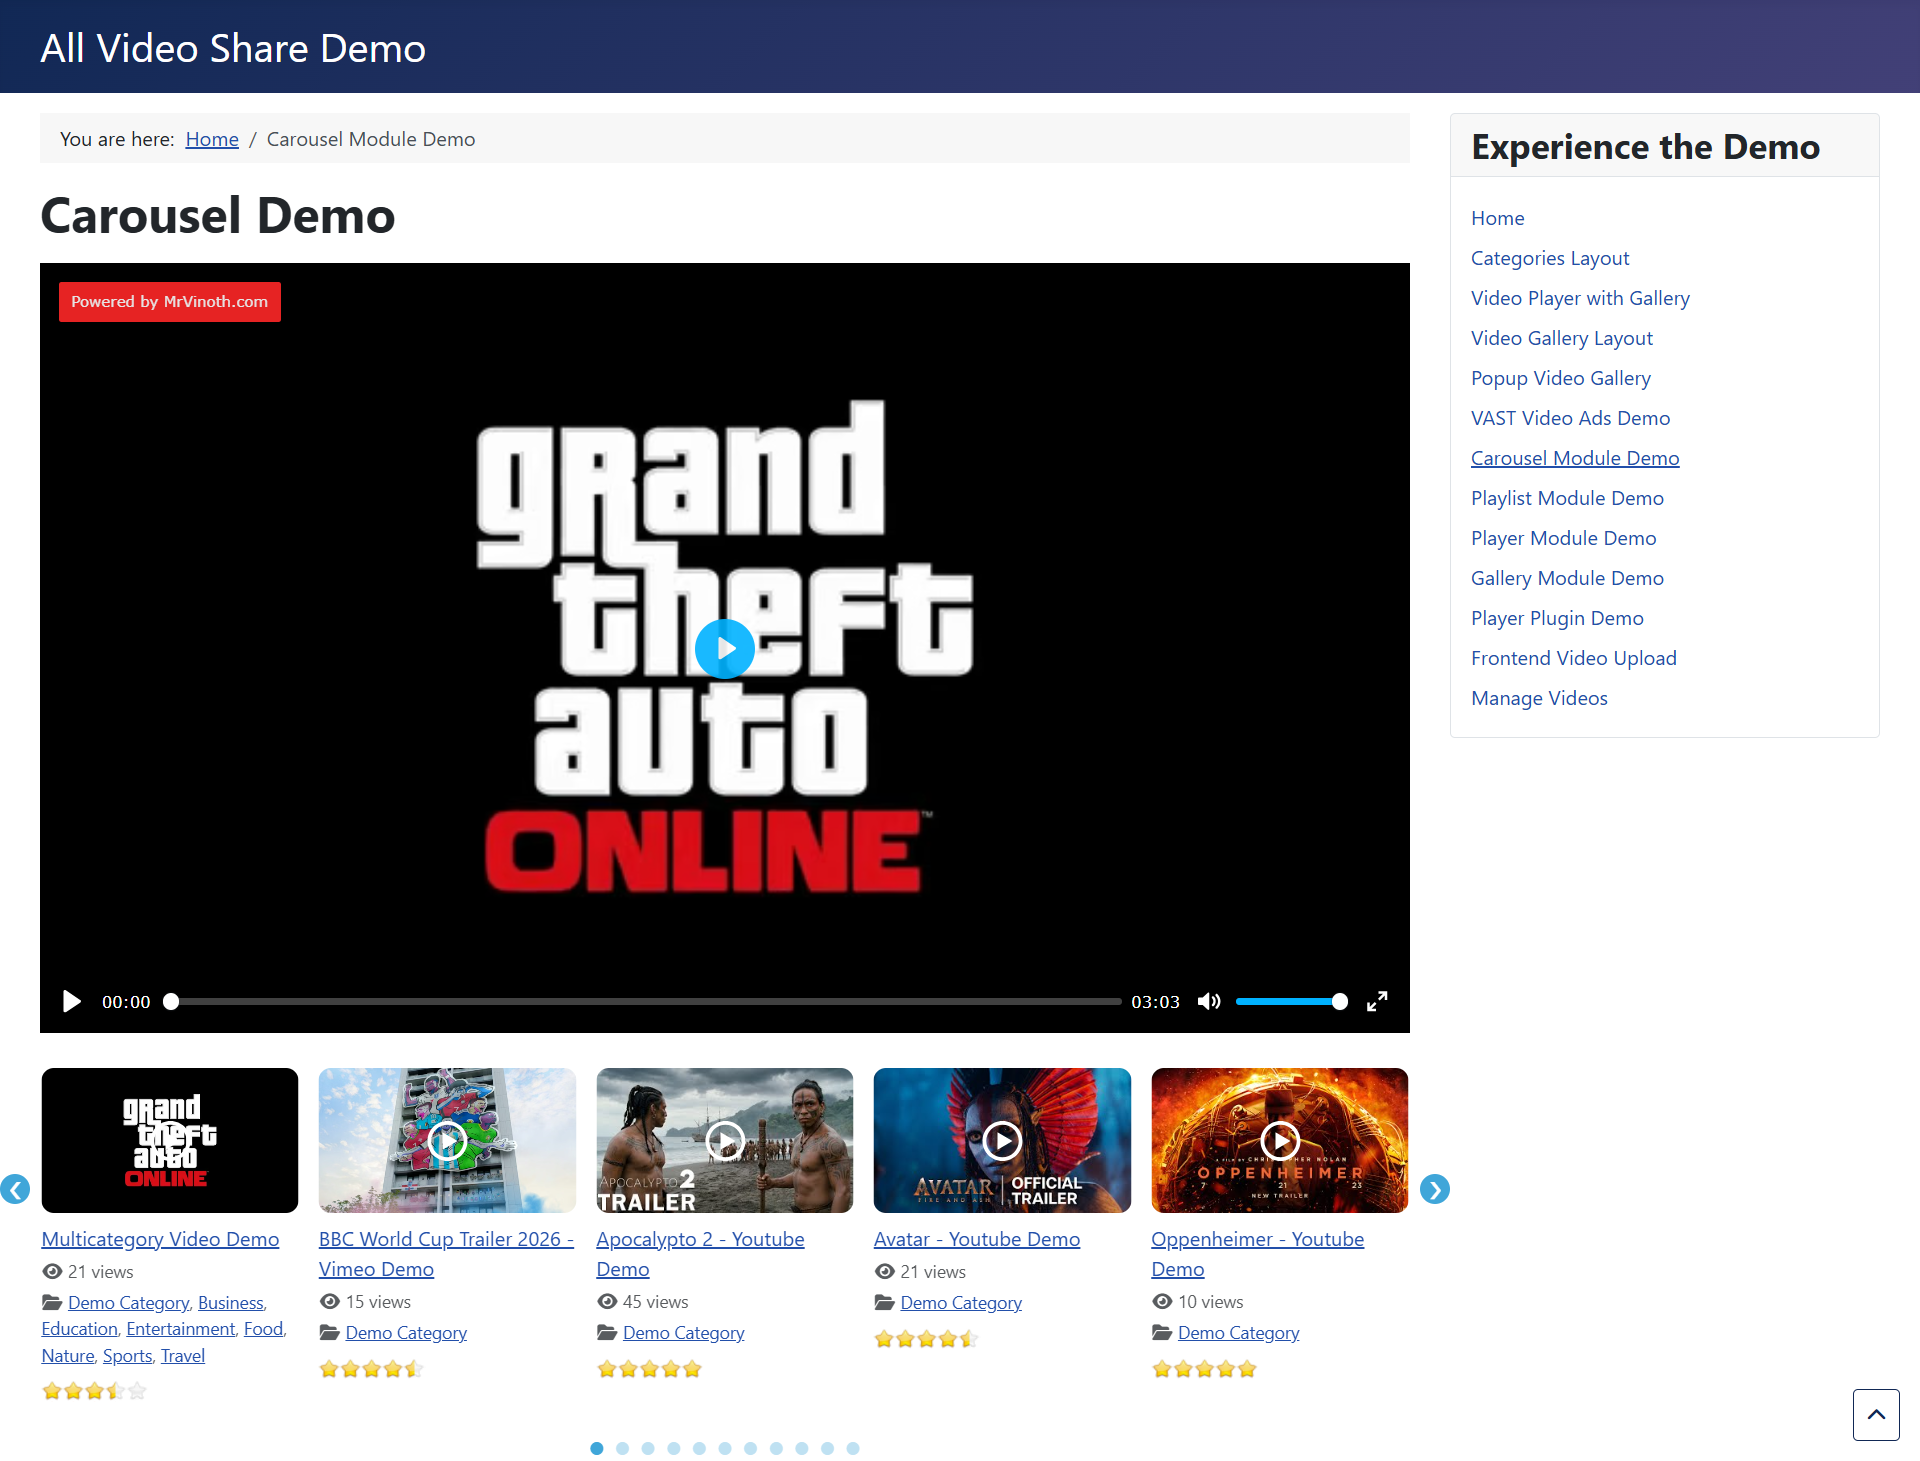Click the star rating under Avatar
Screen dimensions: 1920x1461
tap(927, 1339)
